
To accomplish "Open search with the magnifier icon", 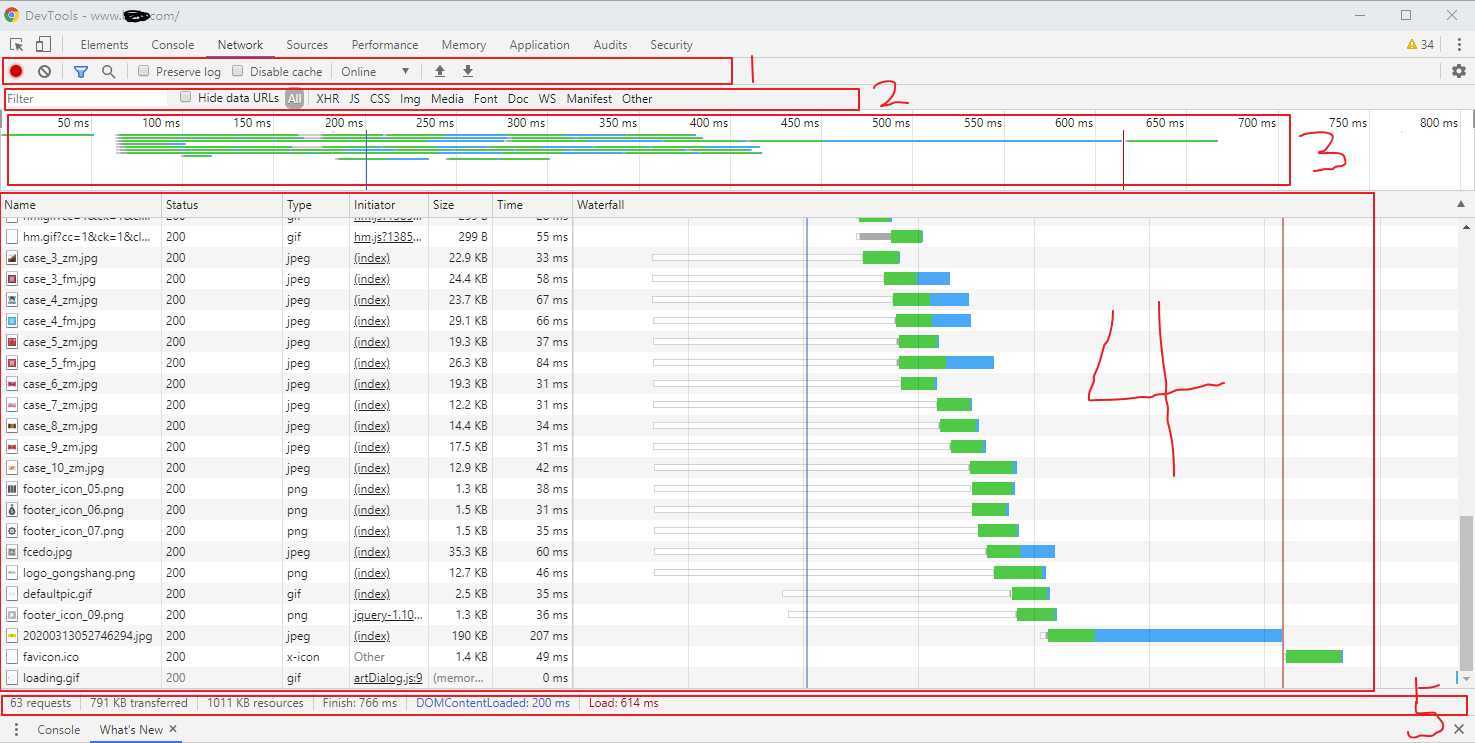I will 109,71.
